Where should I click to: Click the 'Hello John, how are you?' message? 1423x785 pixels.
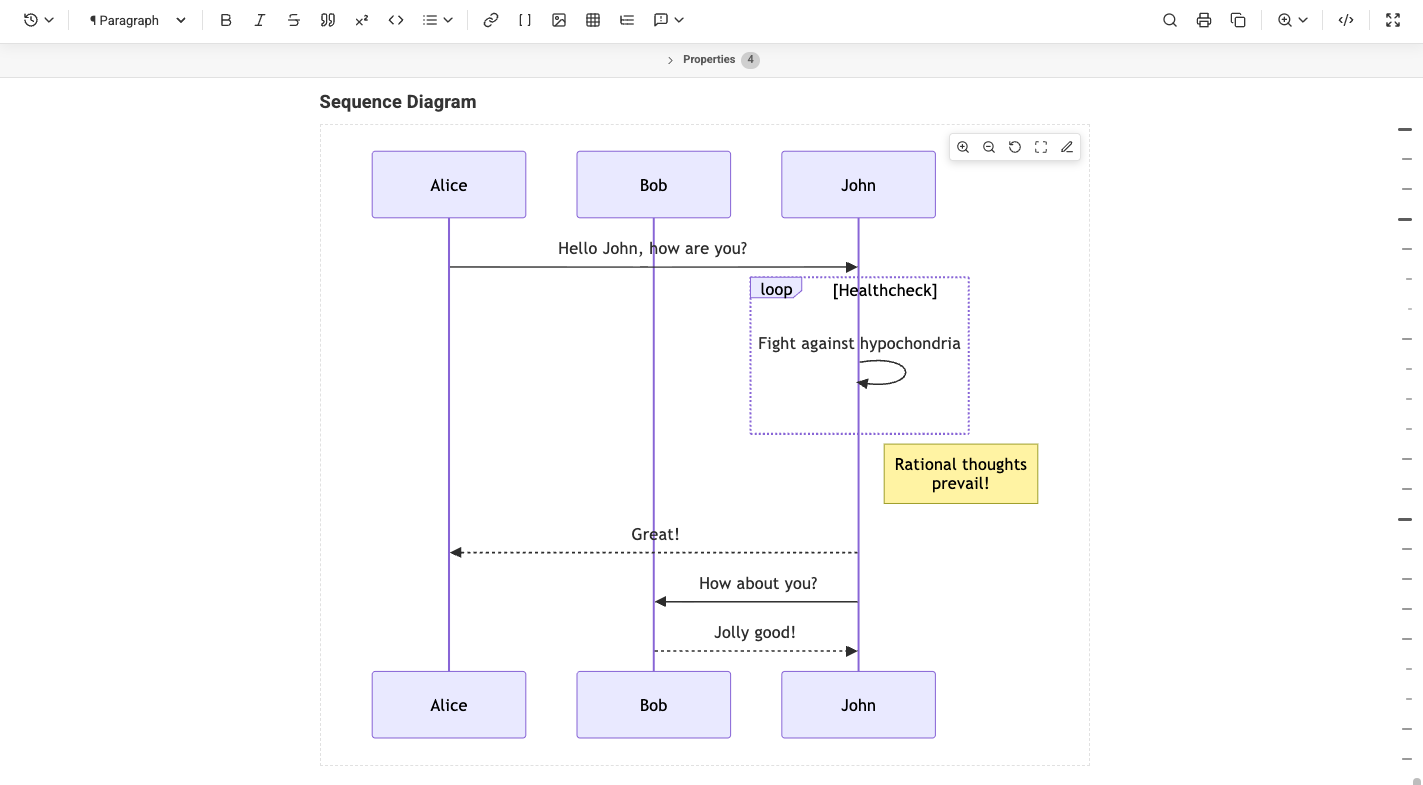[x=653, y=248]
